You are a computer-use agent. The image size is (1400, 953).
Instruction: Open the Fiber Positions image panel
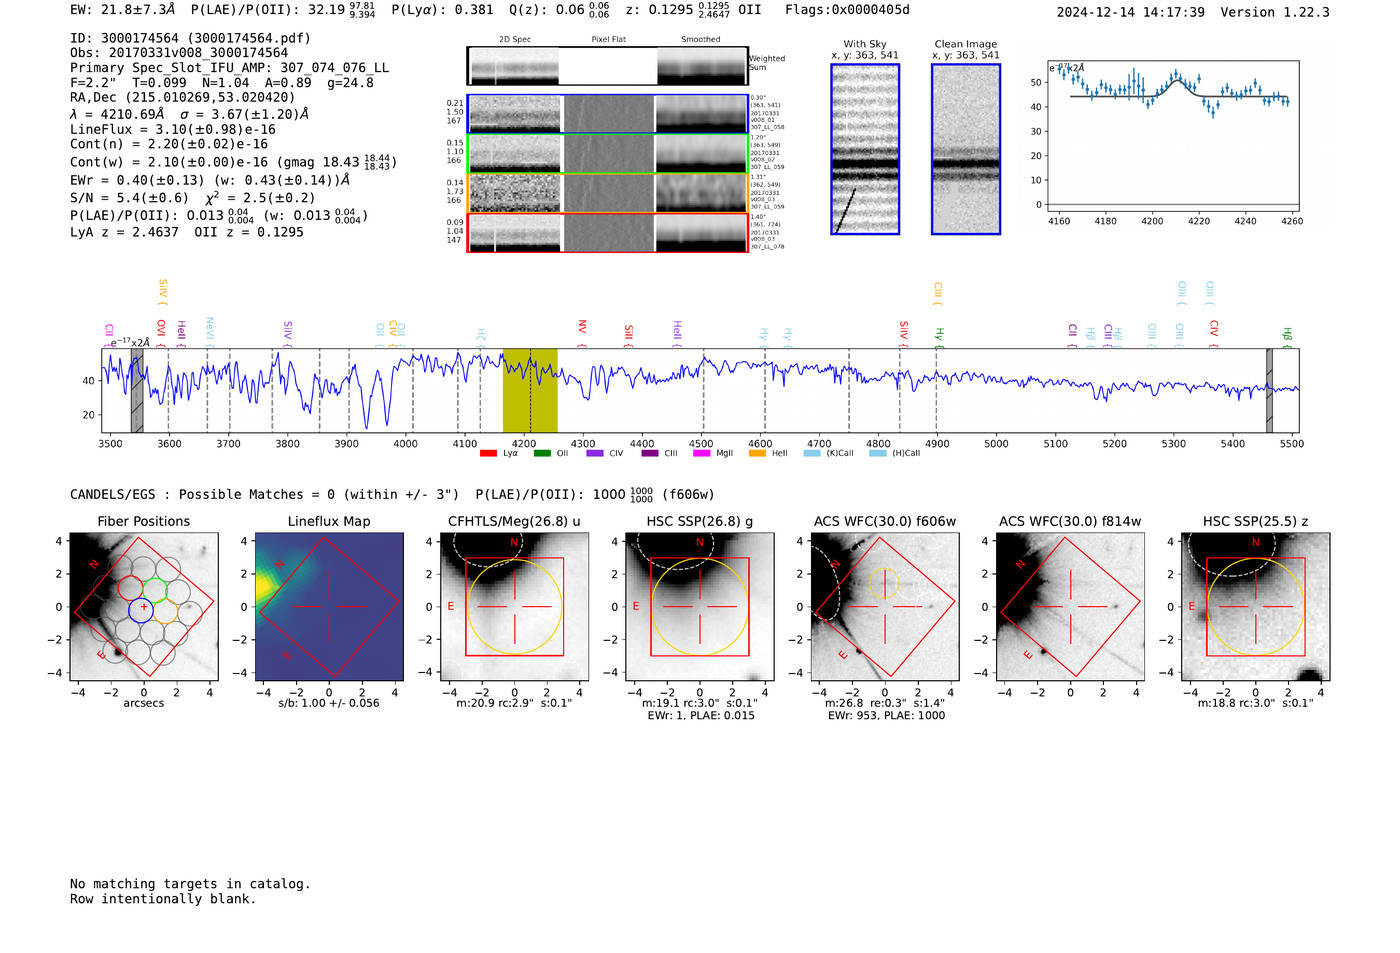click(x=144, y=607)
